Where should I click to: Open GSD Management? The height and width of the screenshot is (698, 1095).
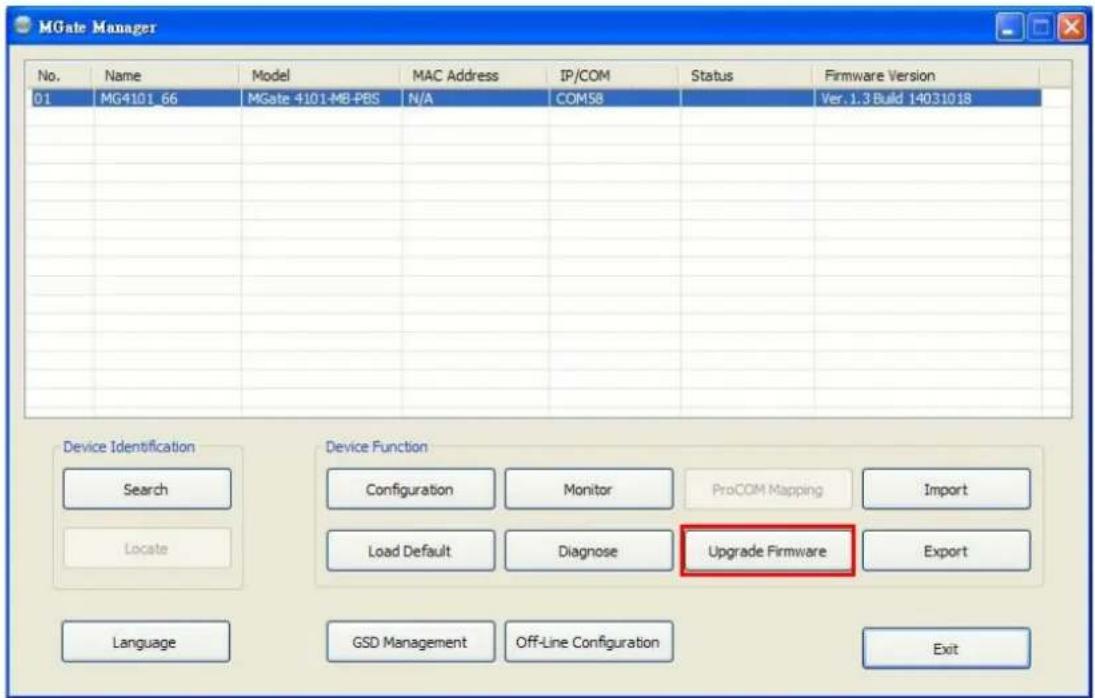click(x=410, y=642)
